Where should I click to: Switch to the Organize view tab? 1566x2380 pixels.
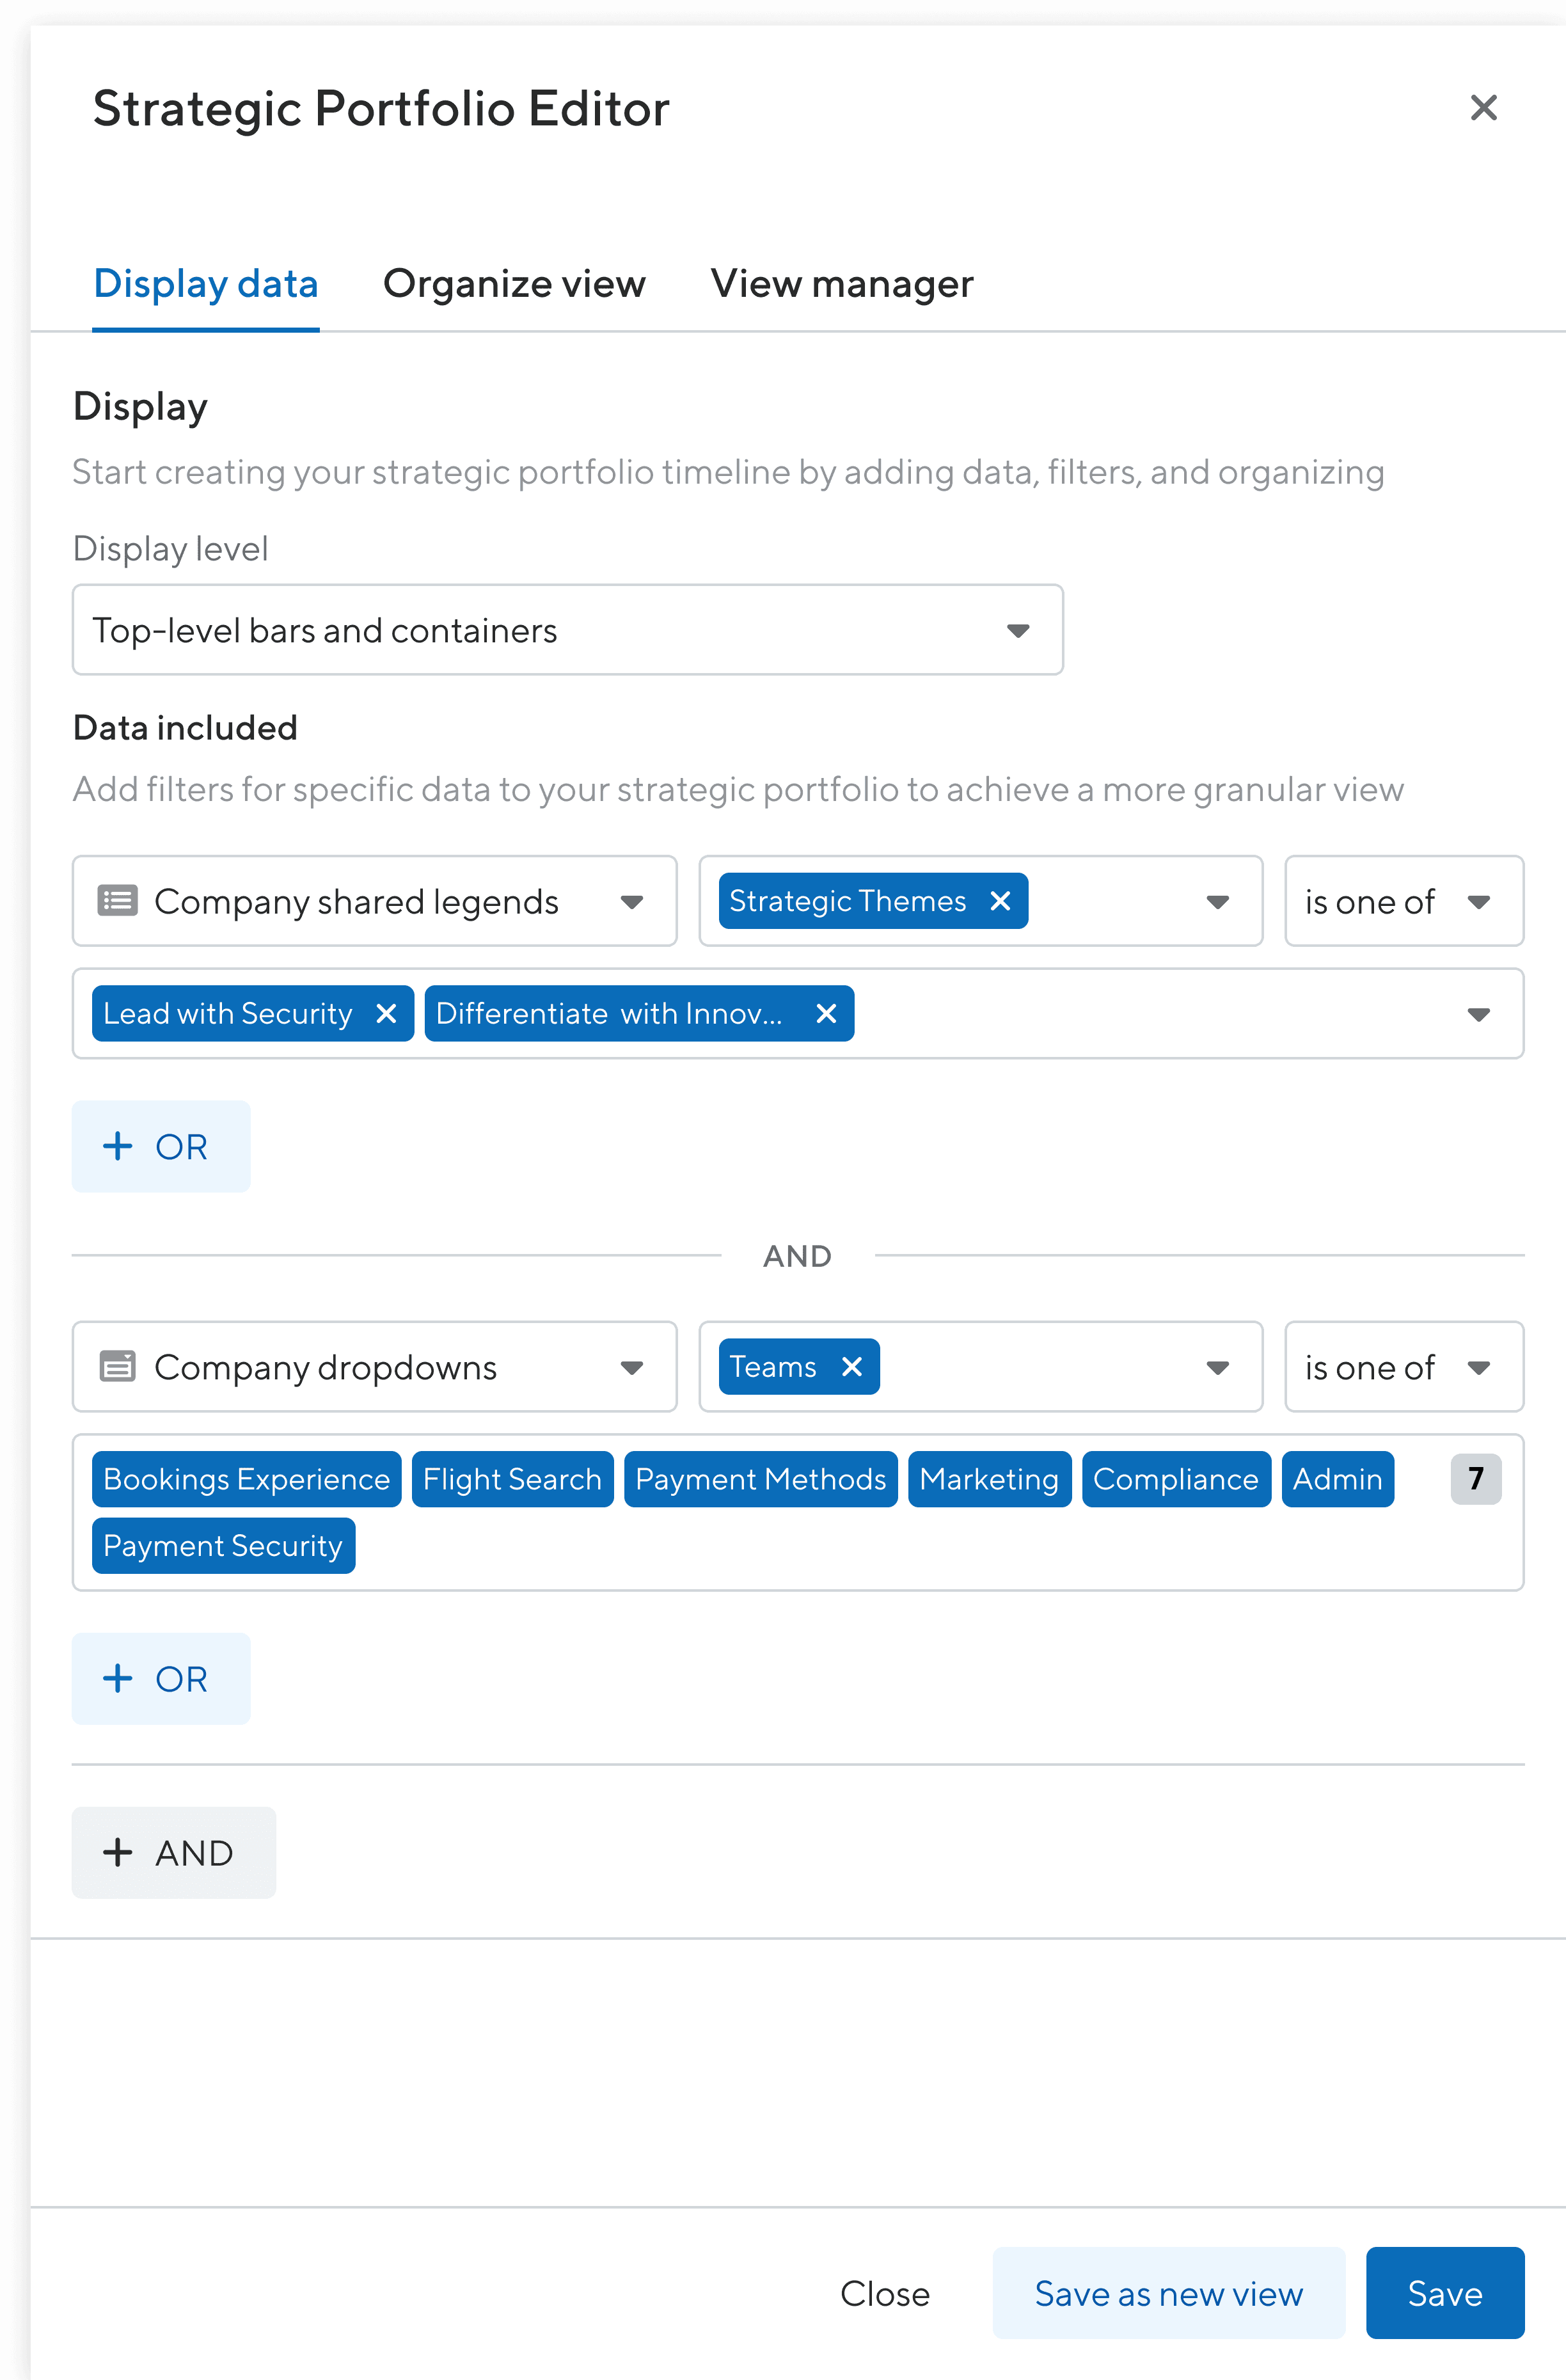[514, 284]
